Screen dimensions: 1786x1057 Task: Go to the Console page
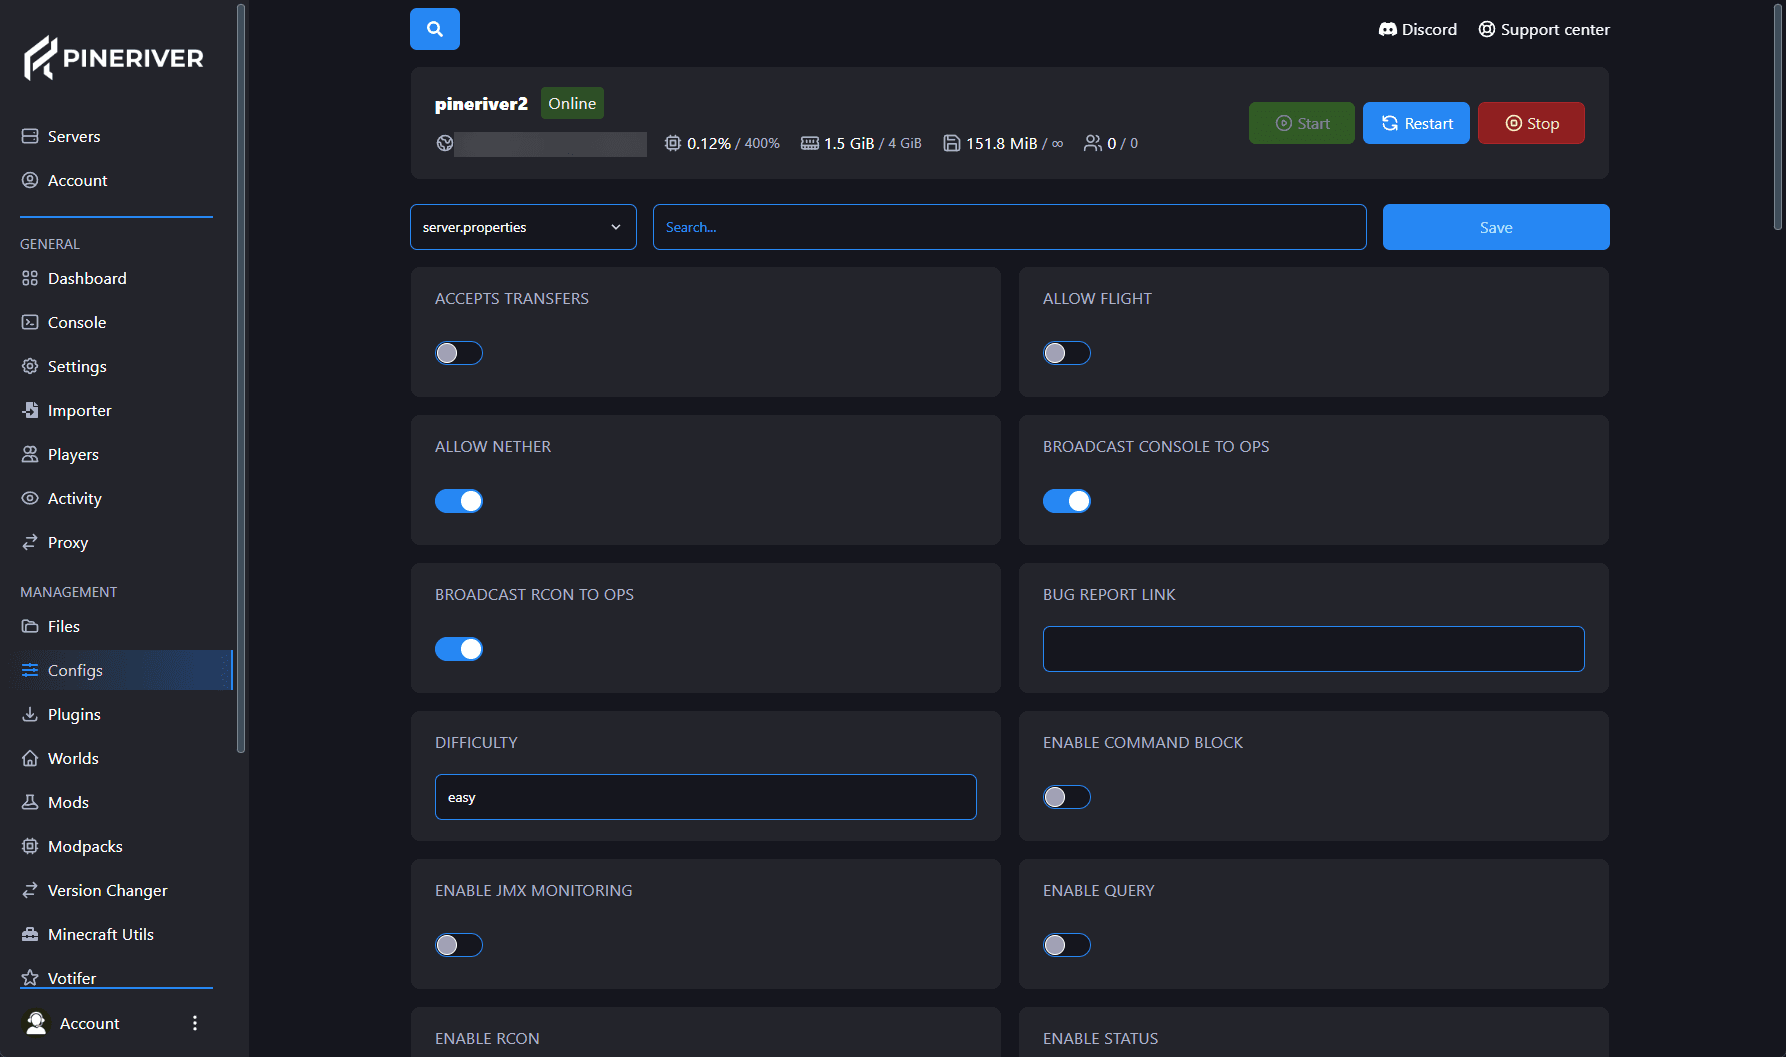click(77, 322)
